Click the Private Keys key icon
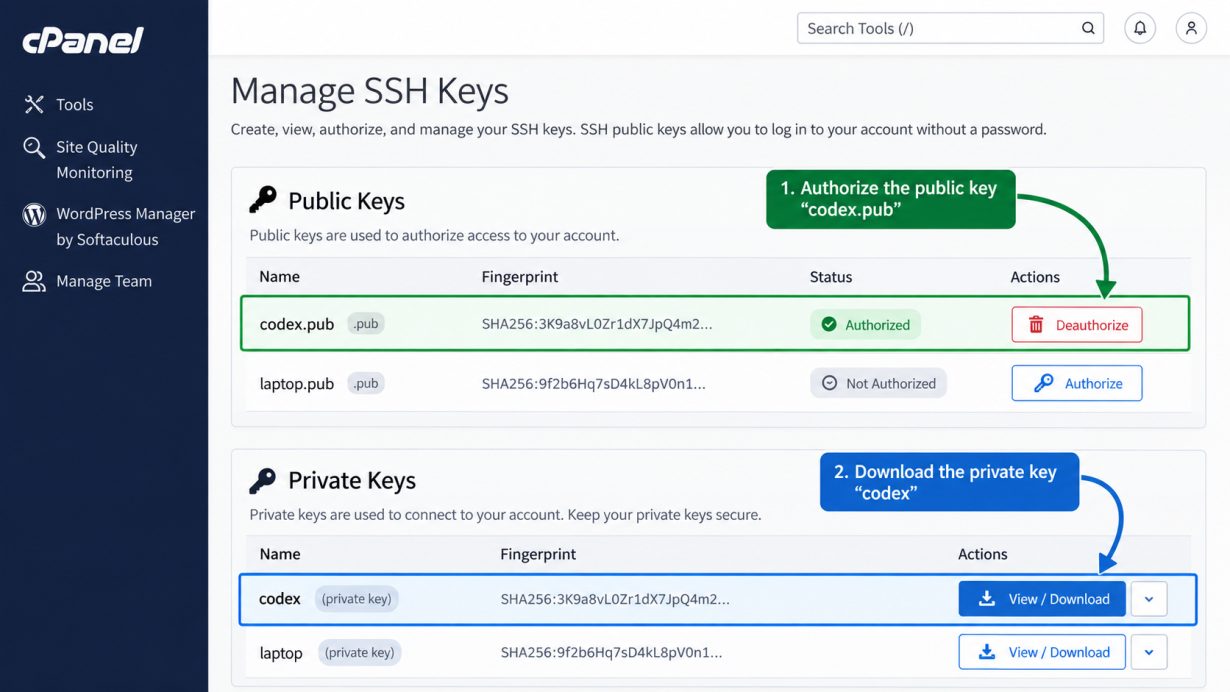Viewport: 1230px width, 692px height. pos(262,480)
